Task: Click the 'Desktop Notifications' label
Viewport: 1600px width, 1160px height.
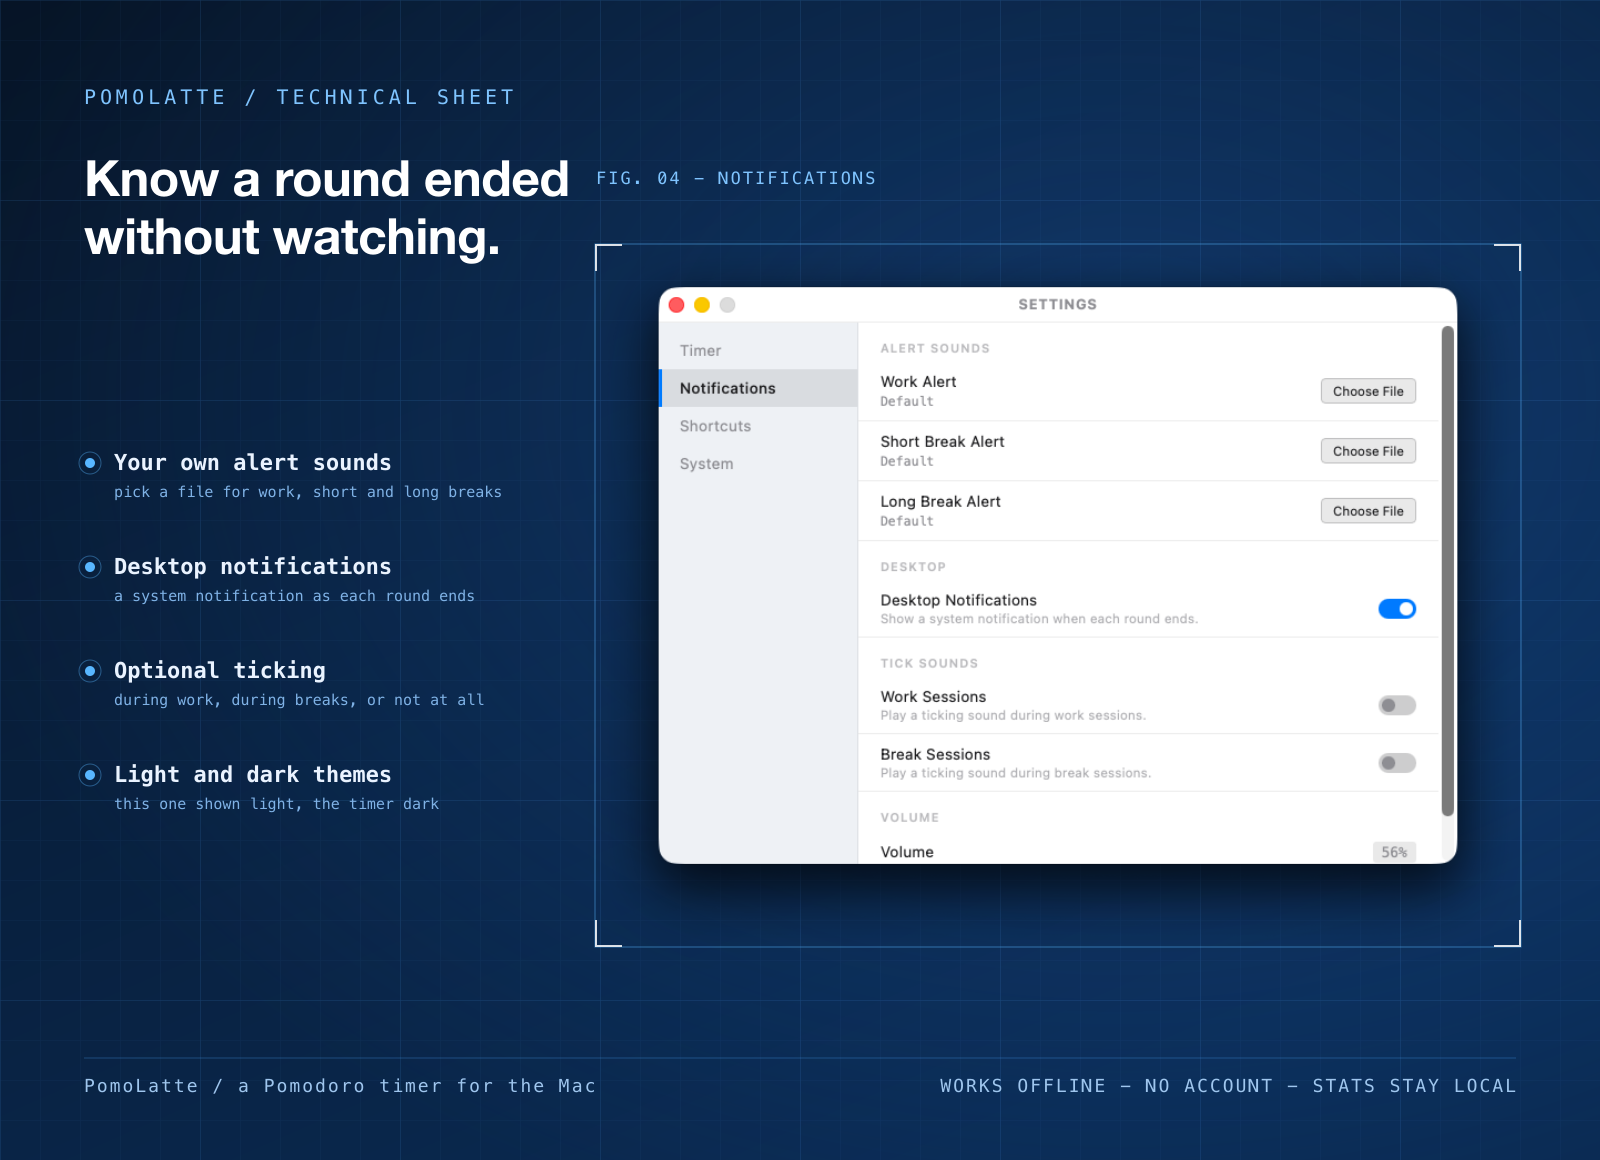Action: tap(958, 600)
